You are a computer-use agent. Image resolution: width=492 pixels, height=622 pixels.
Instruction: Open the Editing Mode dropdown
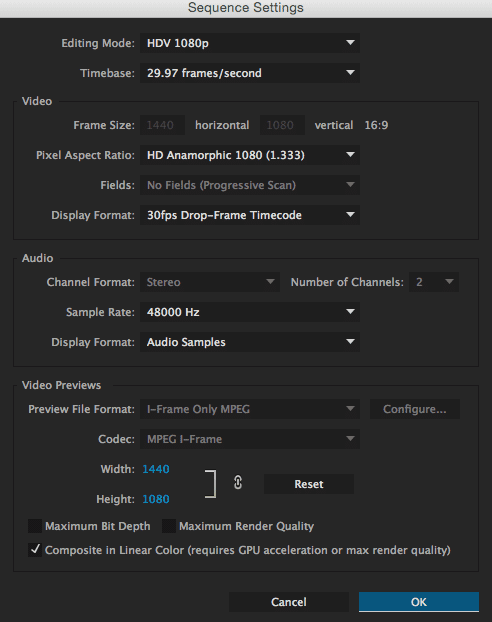click(x=250, y=43)
